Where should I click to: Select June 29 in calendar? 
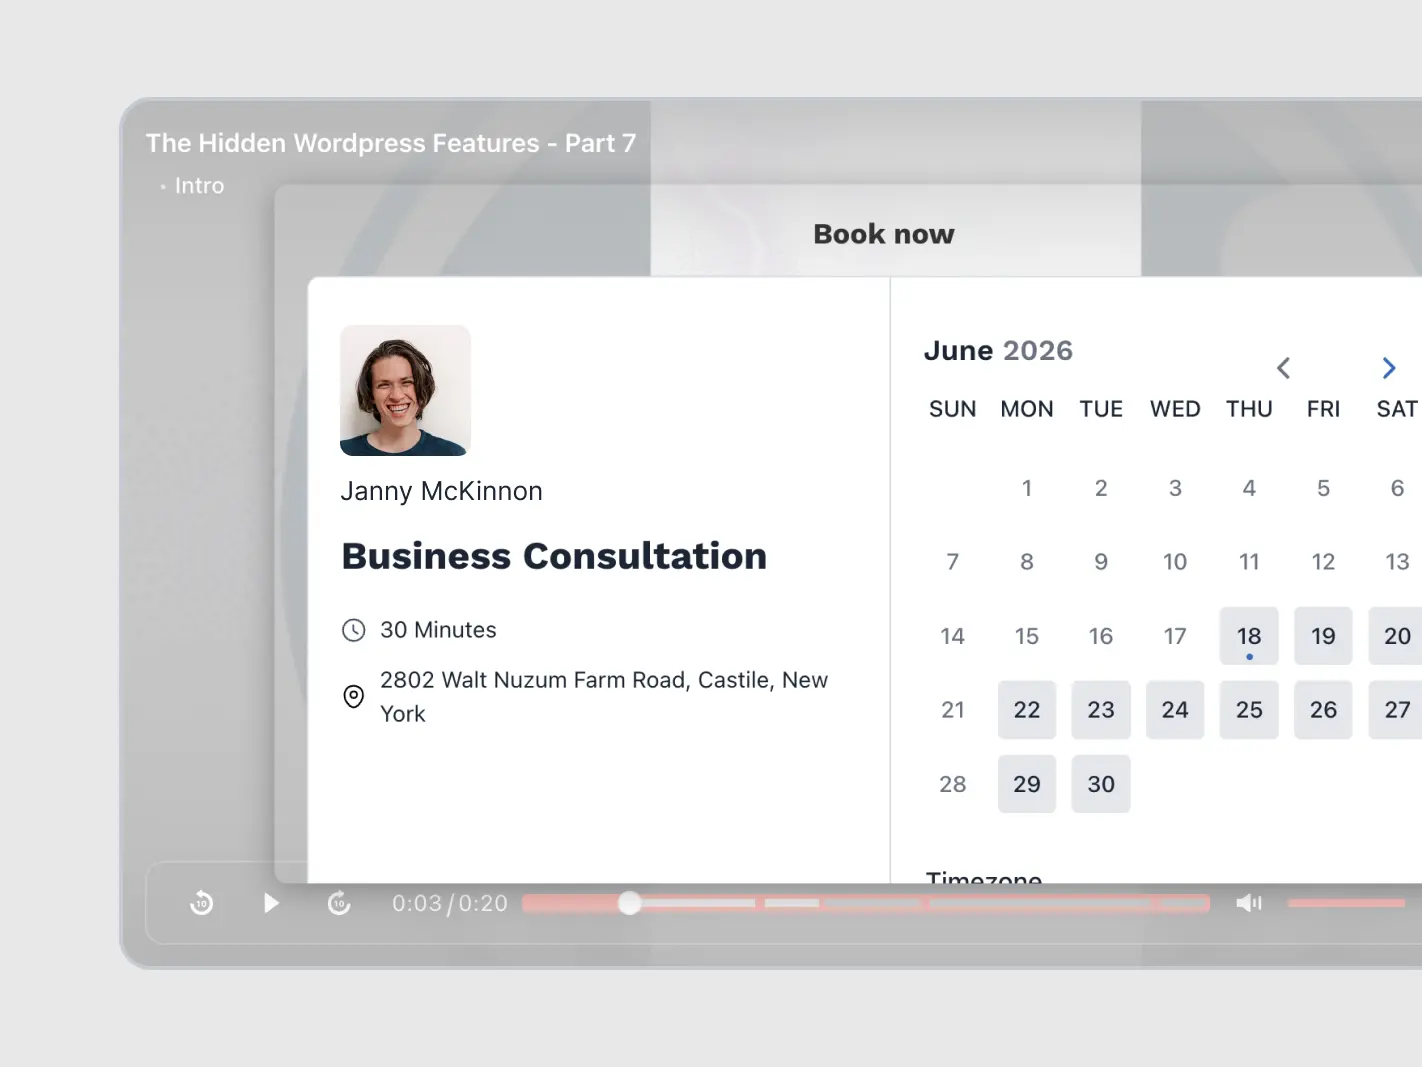[x=1027, y=784]
